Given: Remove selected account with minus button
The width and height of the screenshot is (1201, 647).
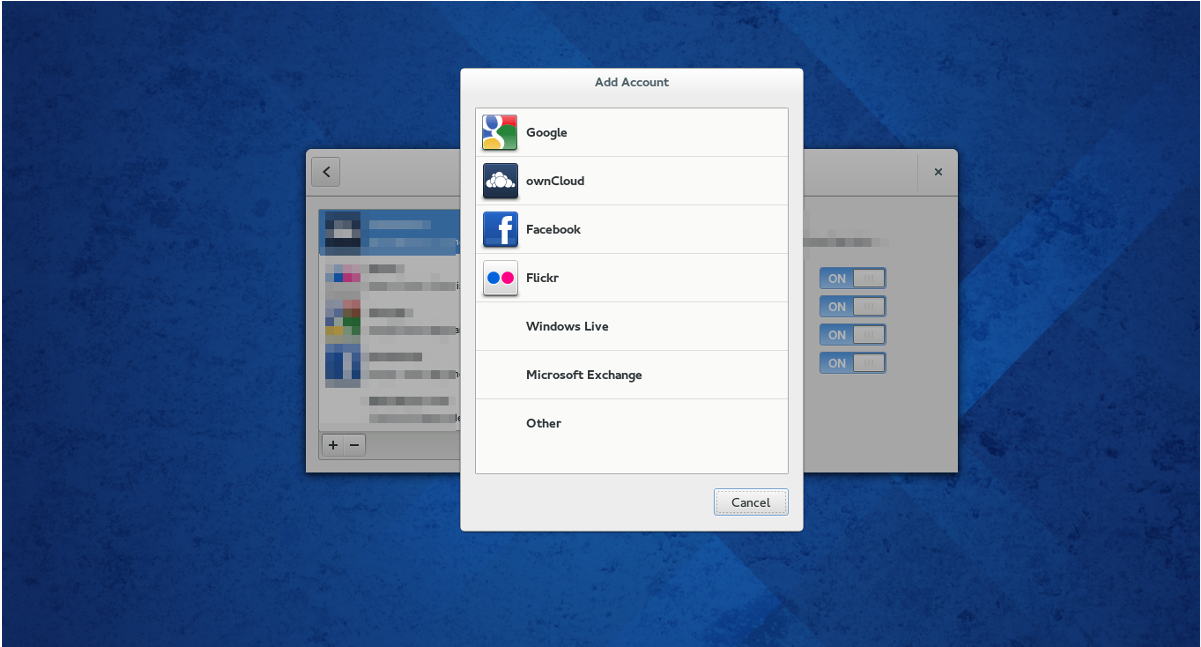Looking at the screenshot, I should (x=355, y=445).
